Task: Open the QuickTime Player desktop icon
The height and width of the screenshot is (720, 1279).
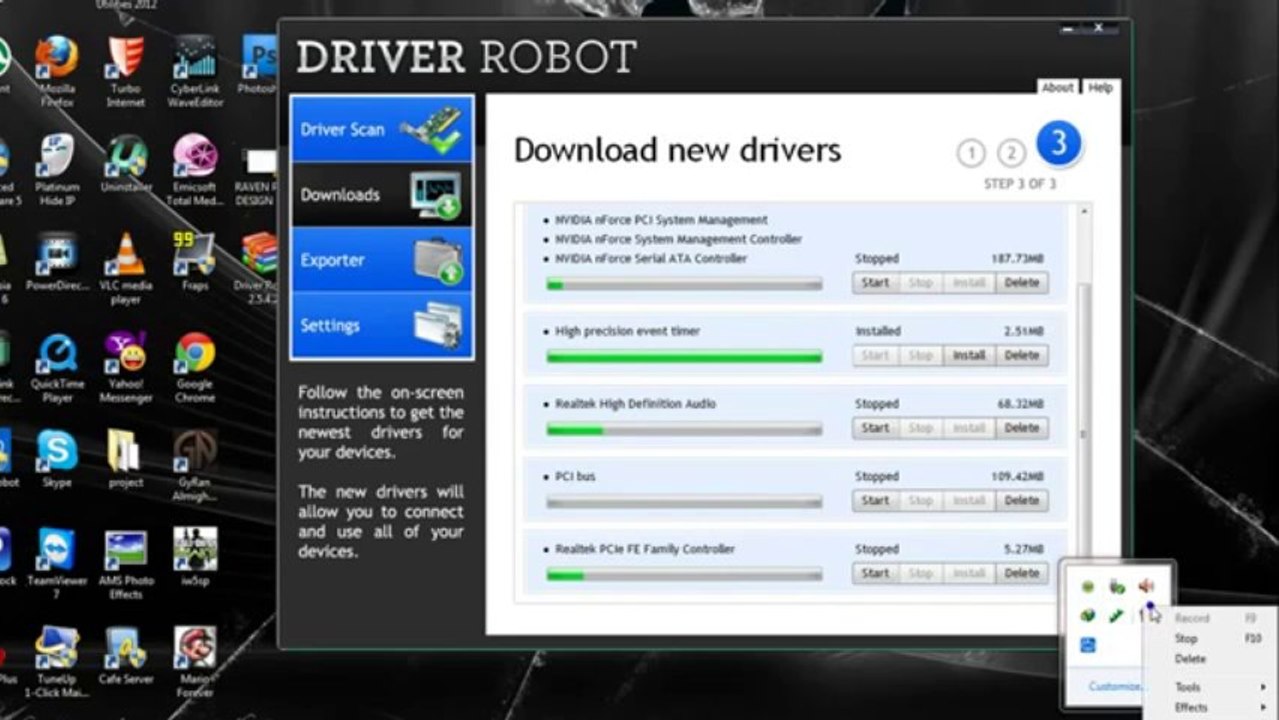Action: tap(57, 366)
